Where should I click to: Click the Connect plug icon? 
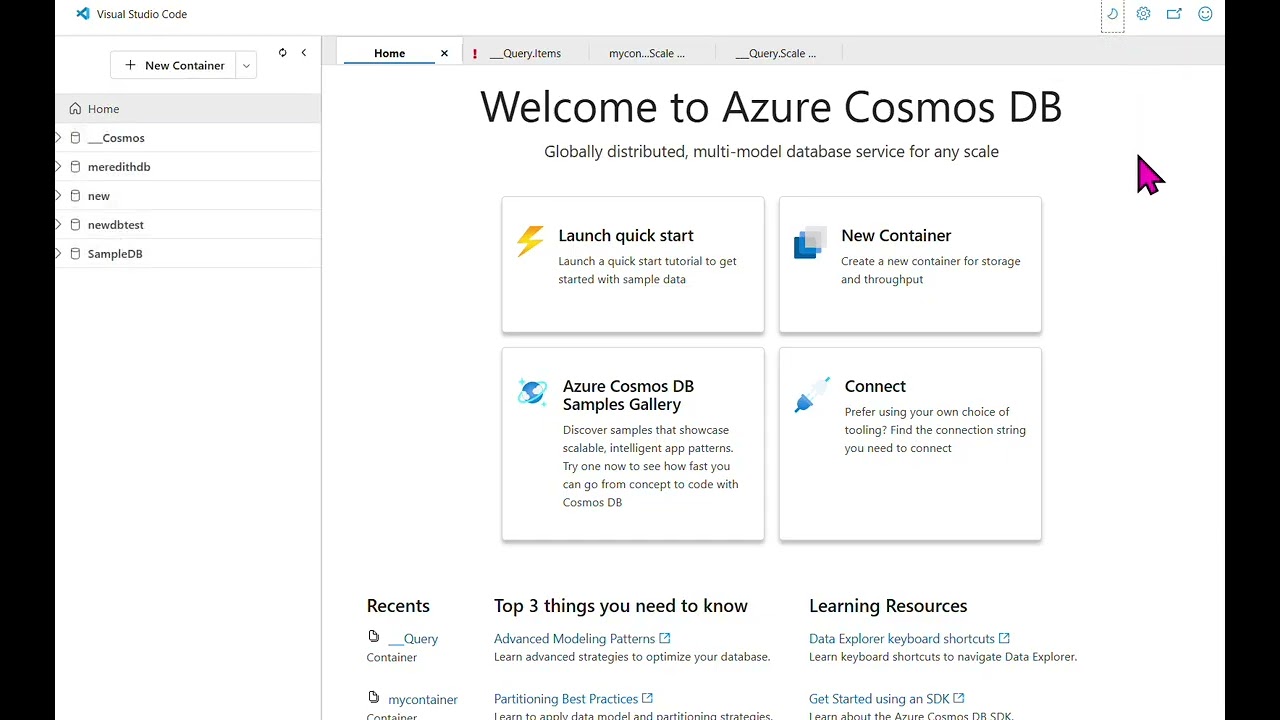pos(811,394)
